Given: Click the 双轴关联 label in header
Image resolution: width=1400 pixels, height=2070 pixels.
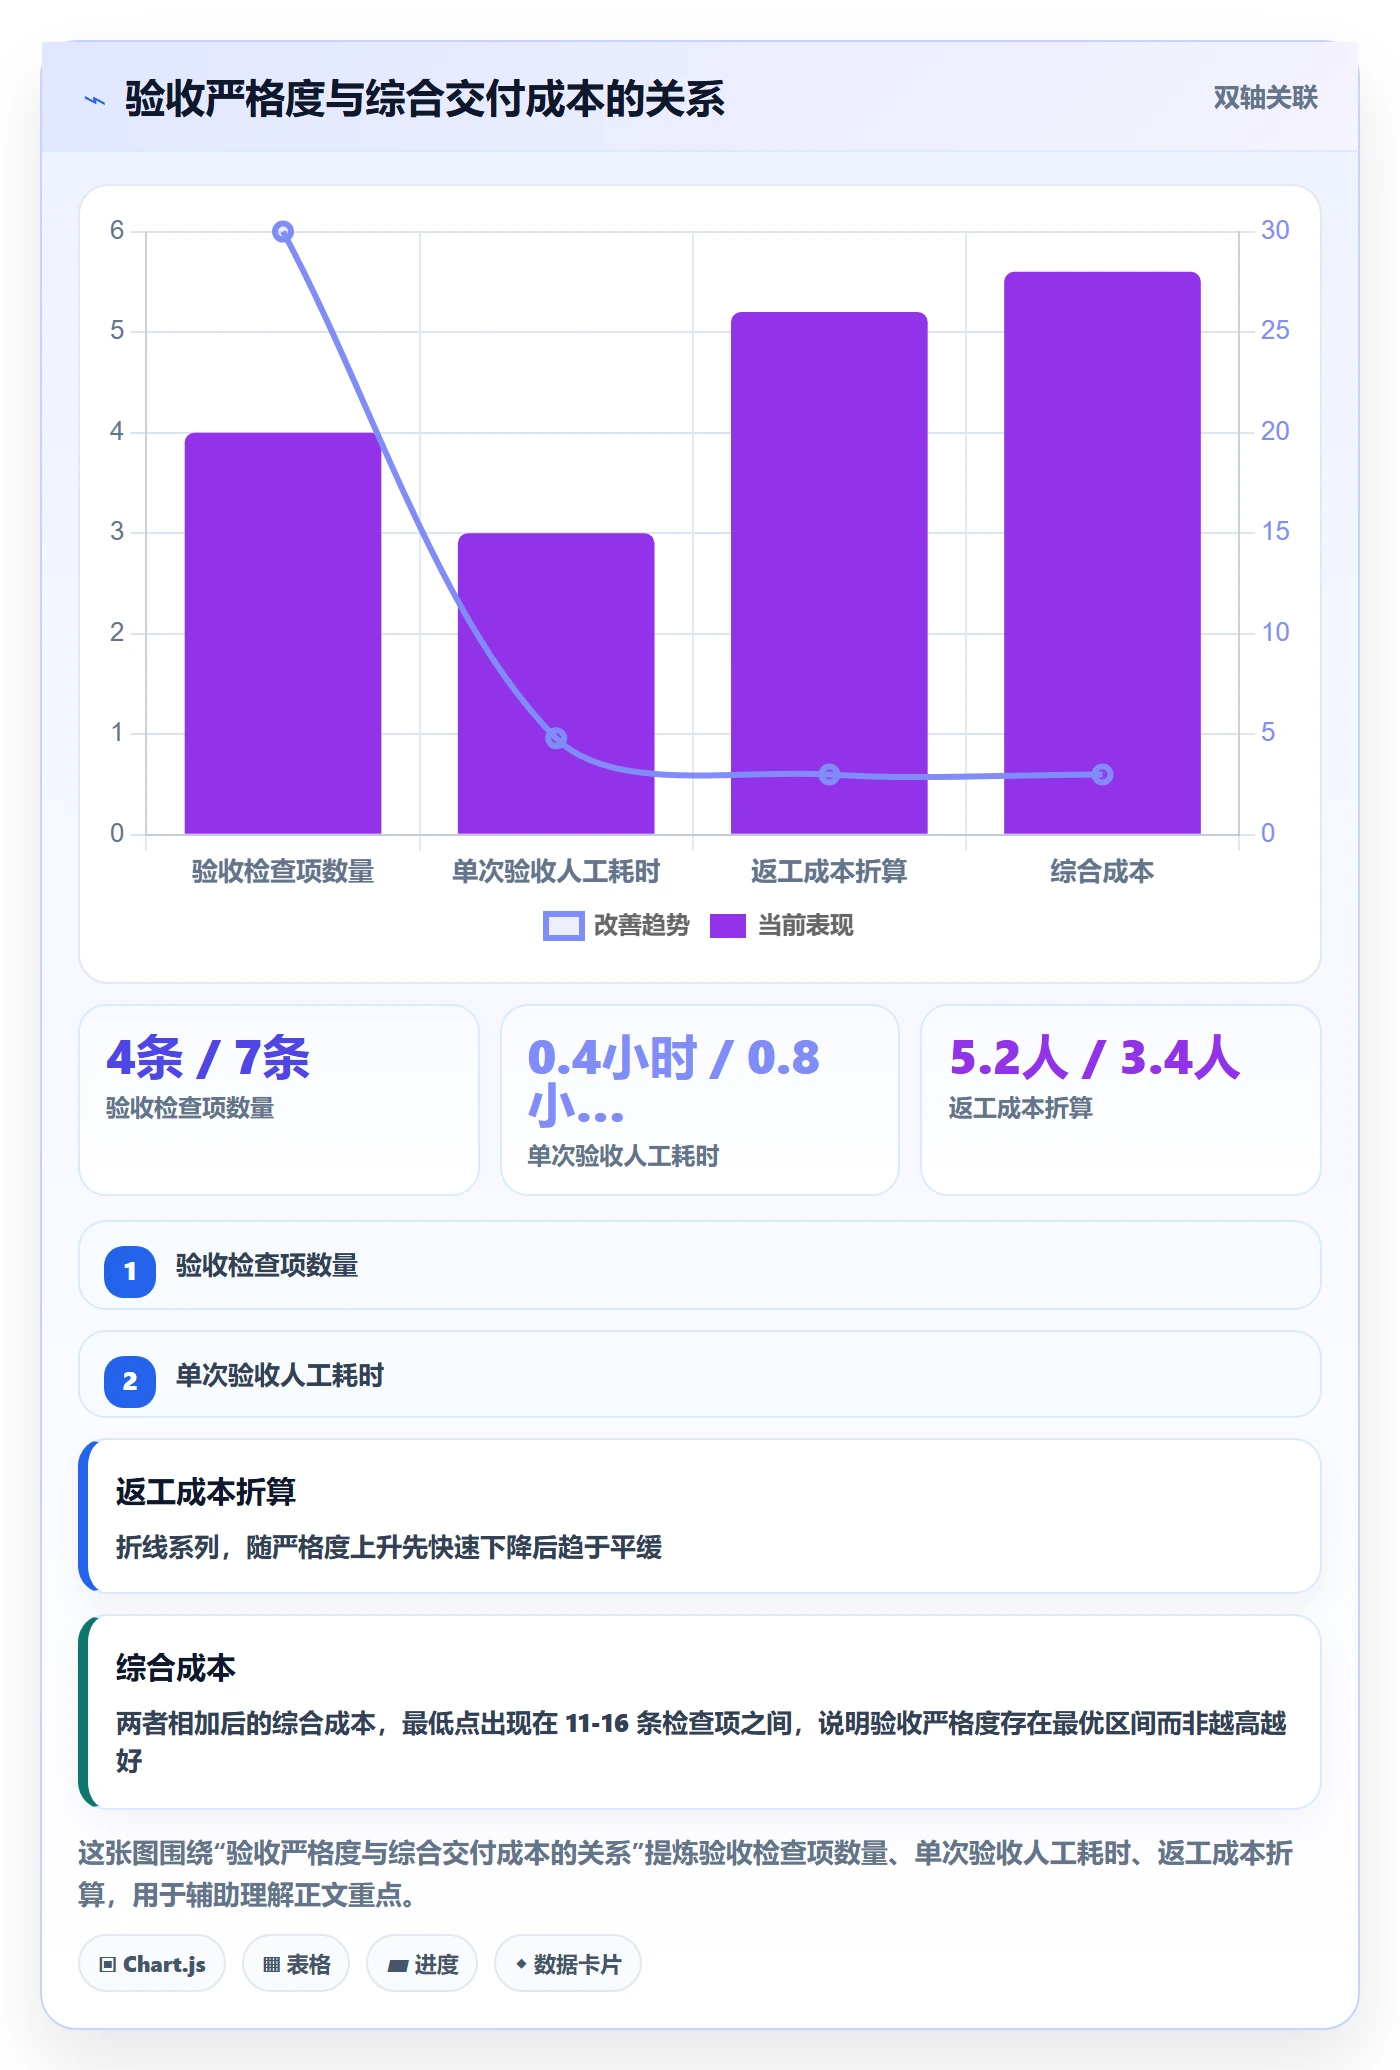Looking at the screenshot, I should (1265, 97).
